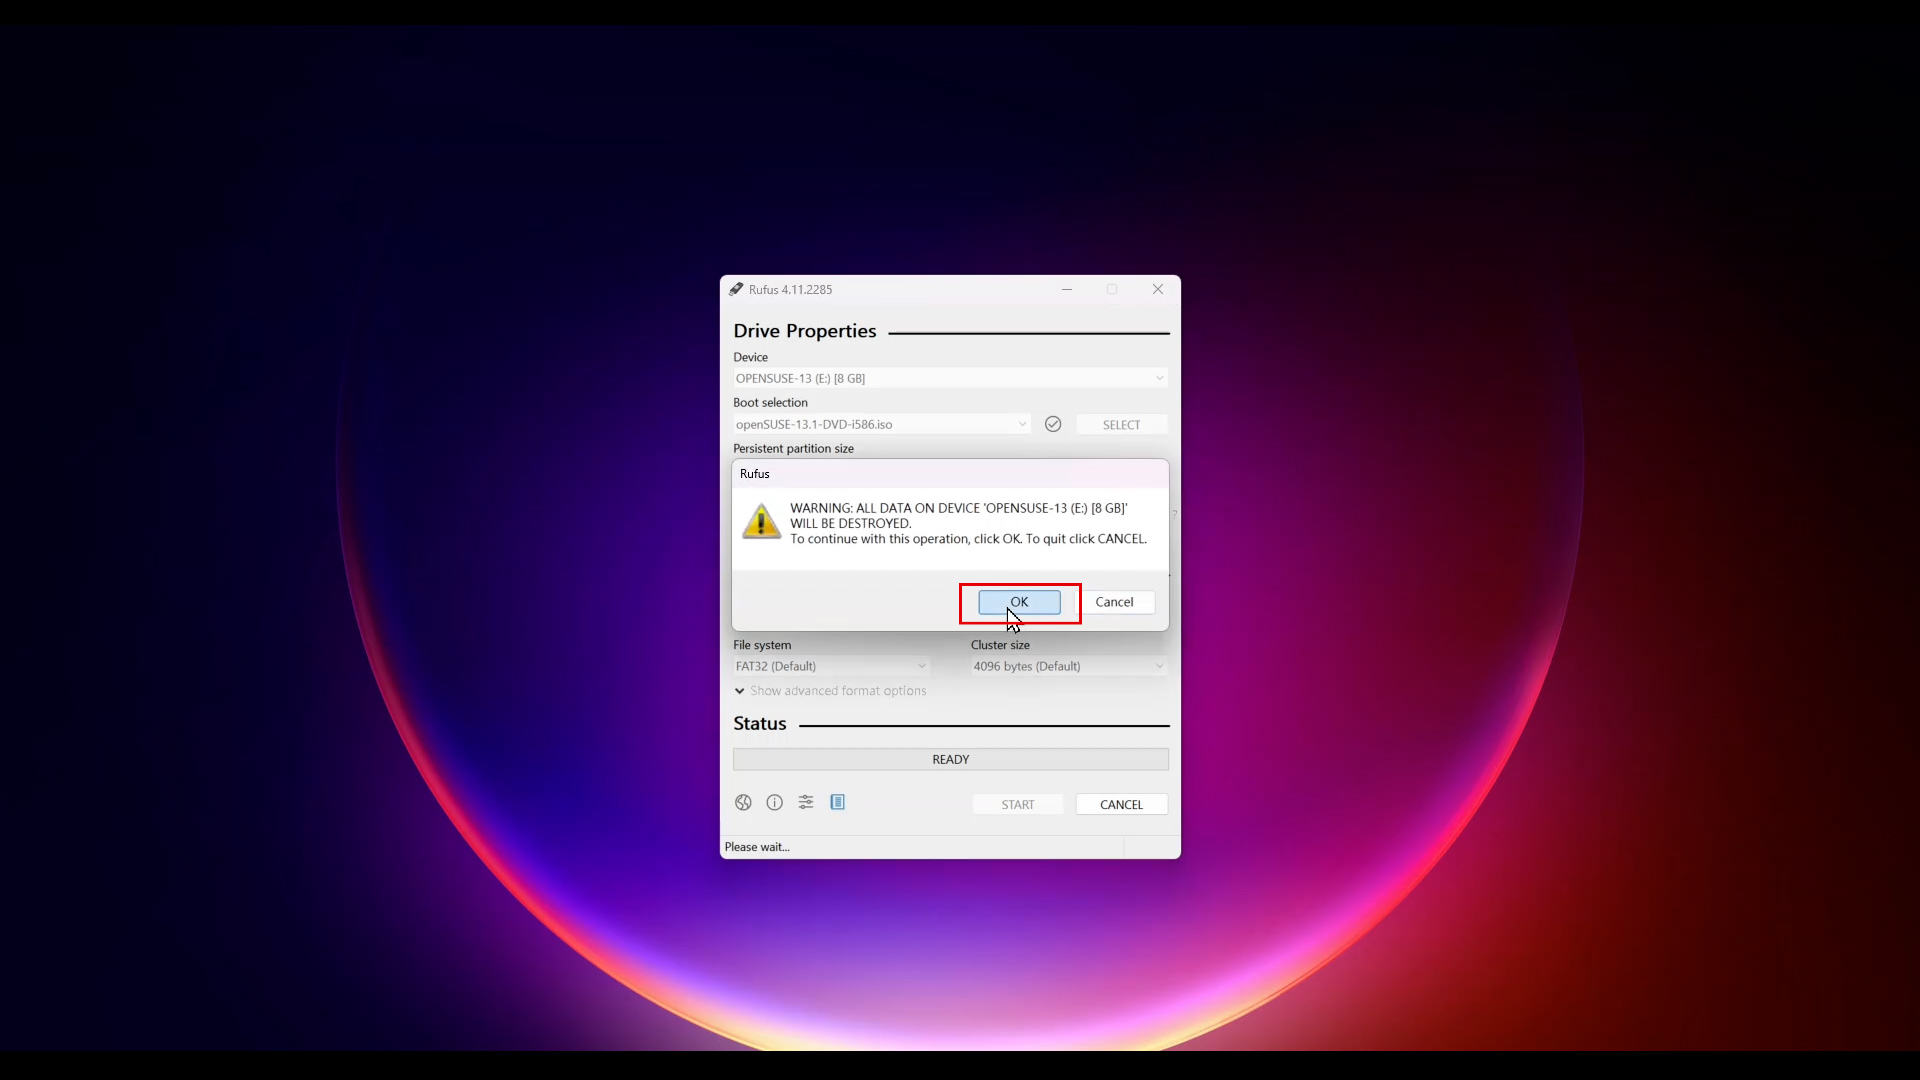Open the Device dropdown OPENSUSE-13

949,378
